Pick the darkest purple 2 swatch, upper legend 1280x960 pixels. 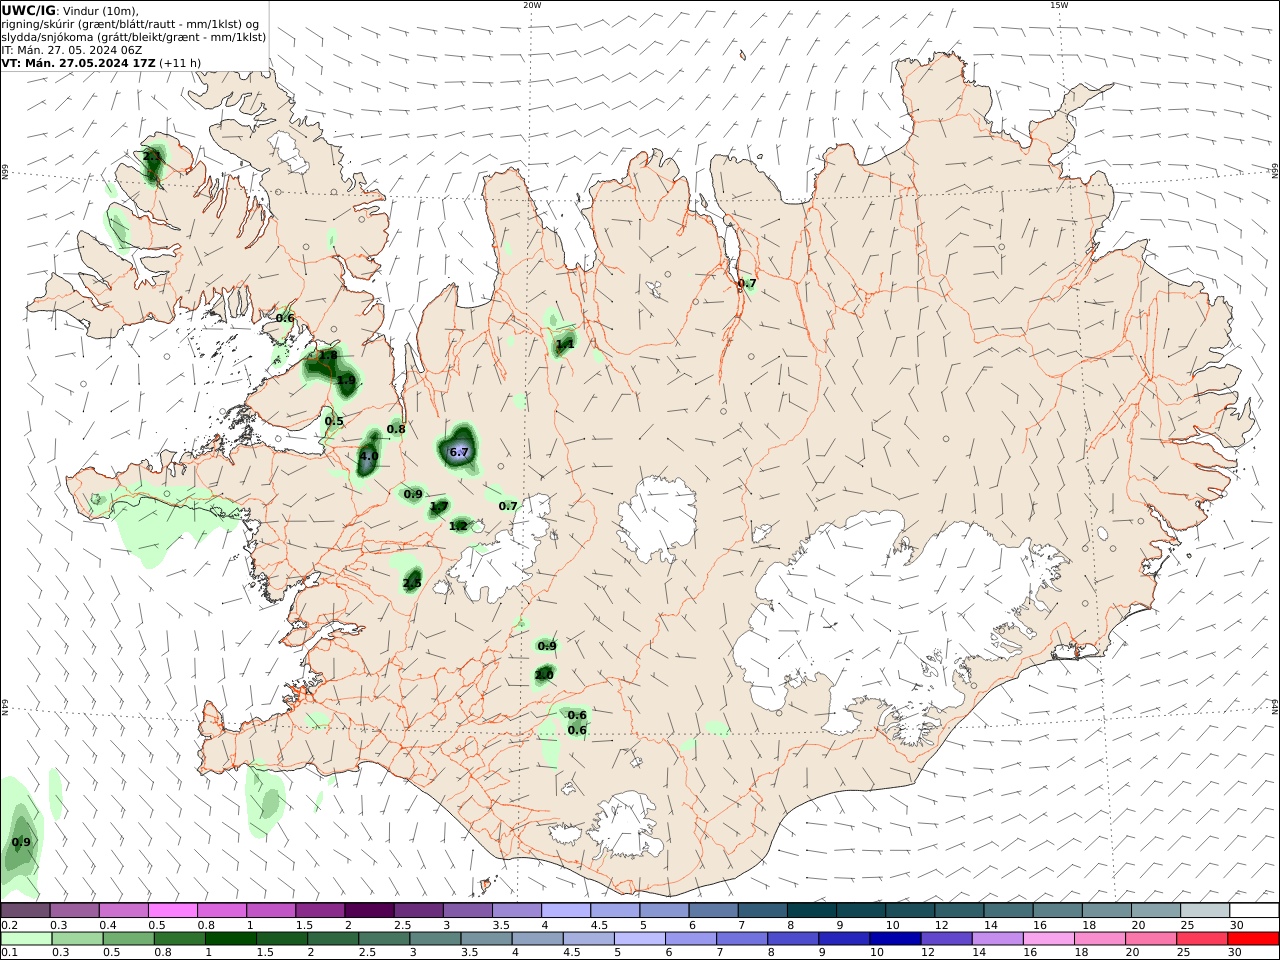click(x=368, y=910)
